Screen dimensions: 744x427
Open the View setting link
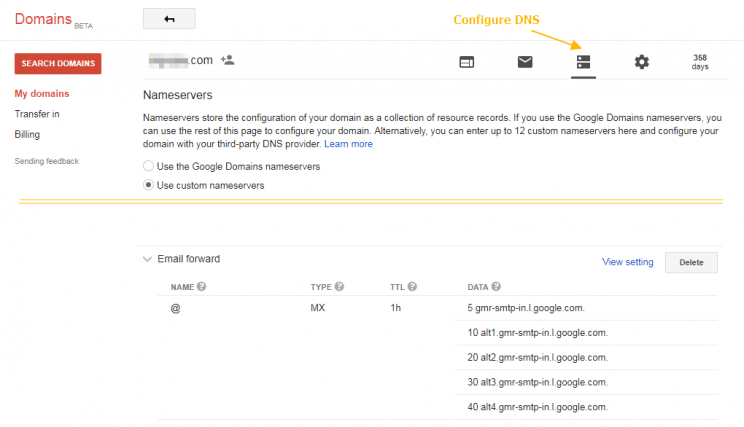point(627,262)
